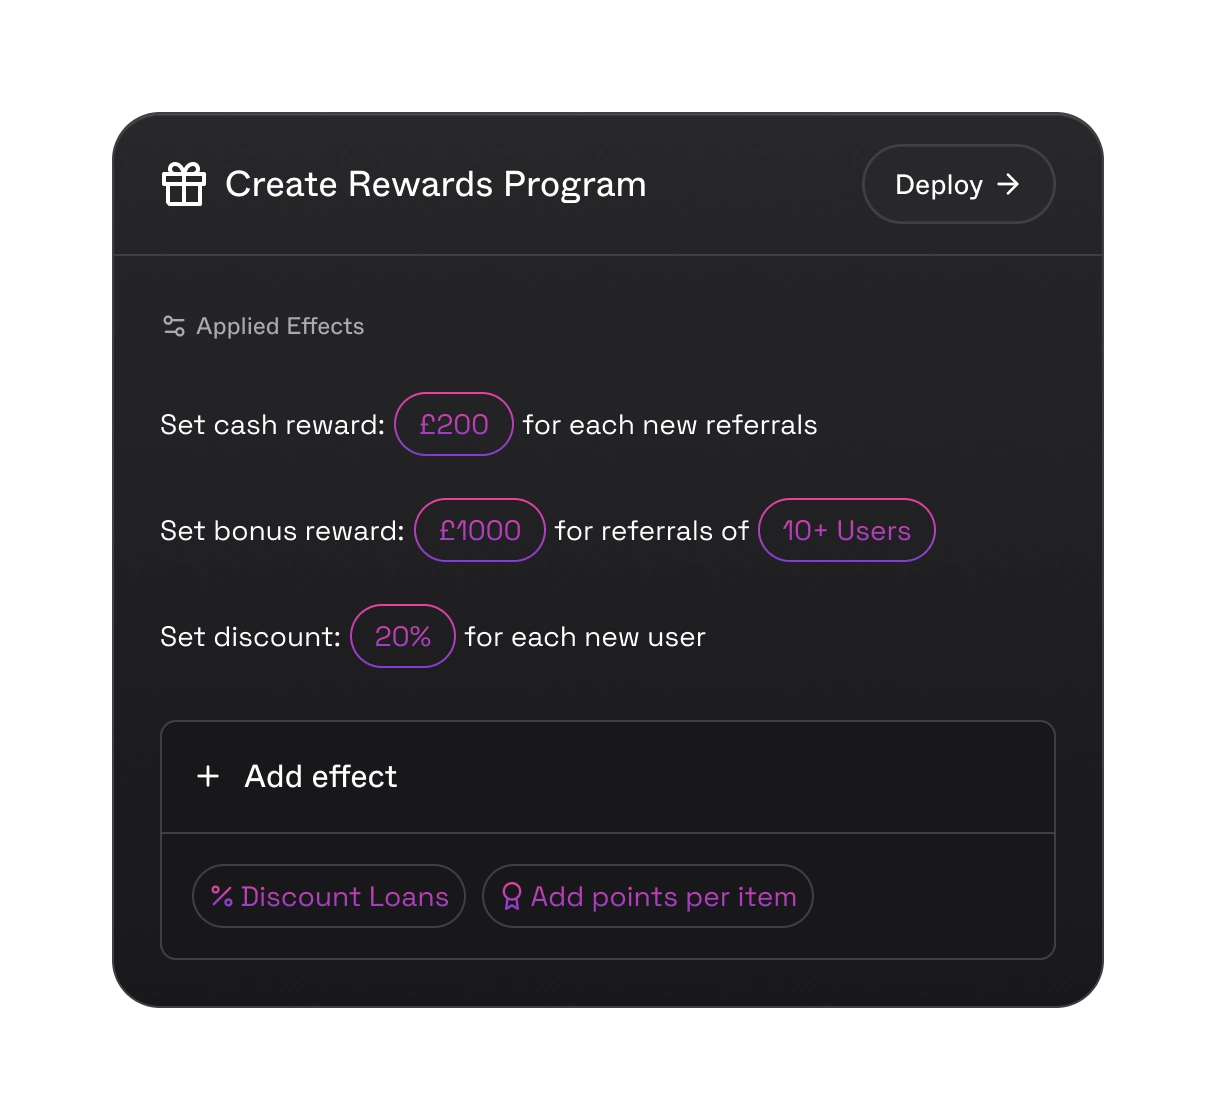
Task: Click the Add effect option
Action: 320,777
